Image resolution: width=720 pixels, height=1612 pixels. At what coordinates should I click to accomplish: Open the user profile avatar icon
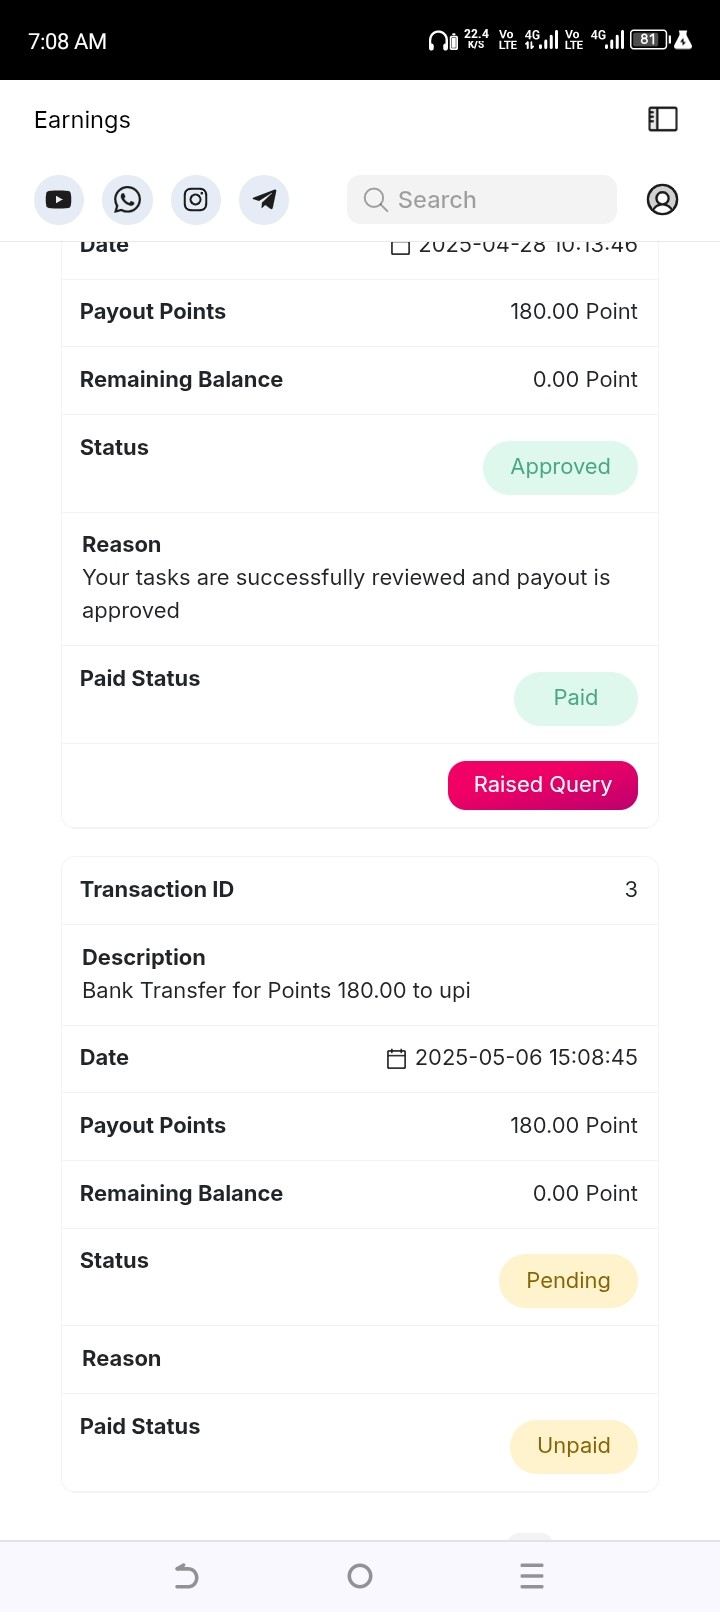(x=662, y=200)
